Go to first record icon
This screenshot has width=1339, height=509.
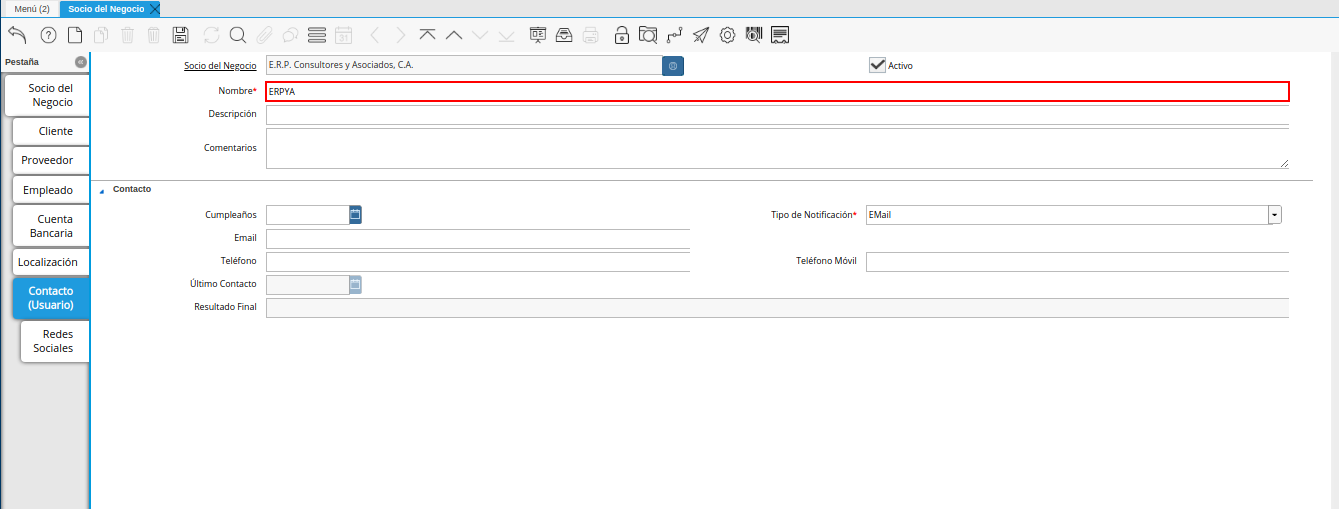coord(427,35)
